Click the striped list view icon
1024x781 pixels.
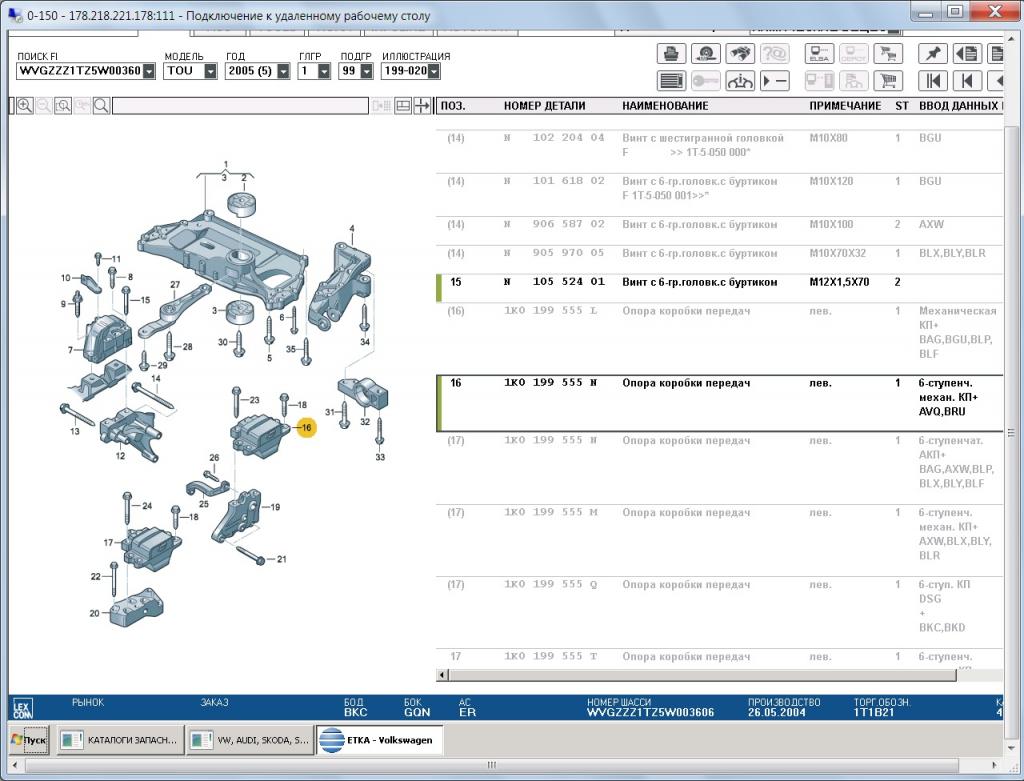671,81
